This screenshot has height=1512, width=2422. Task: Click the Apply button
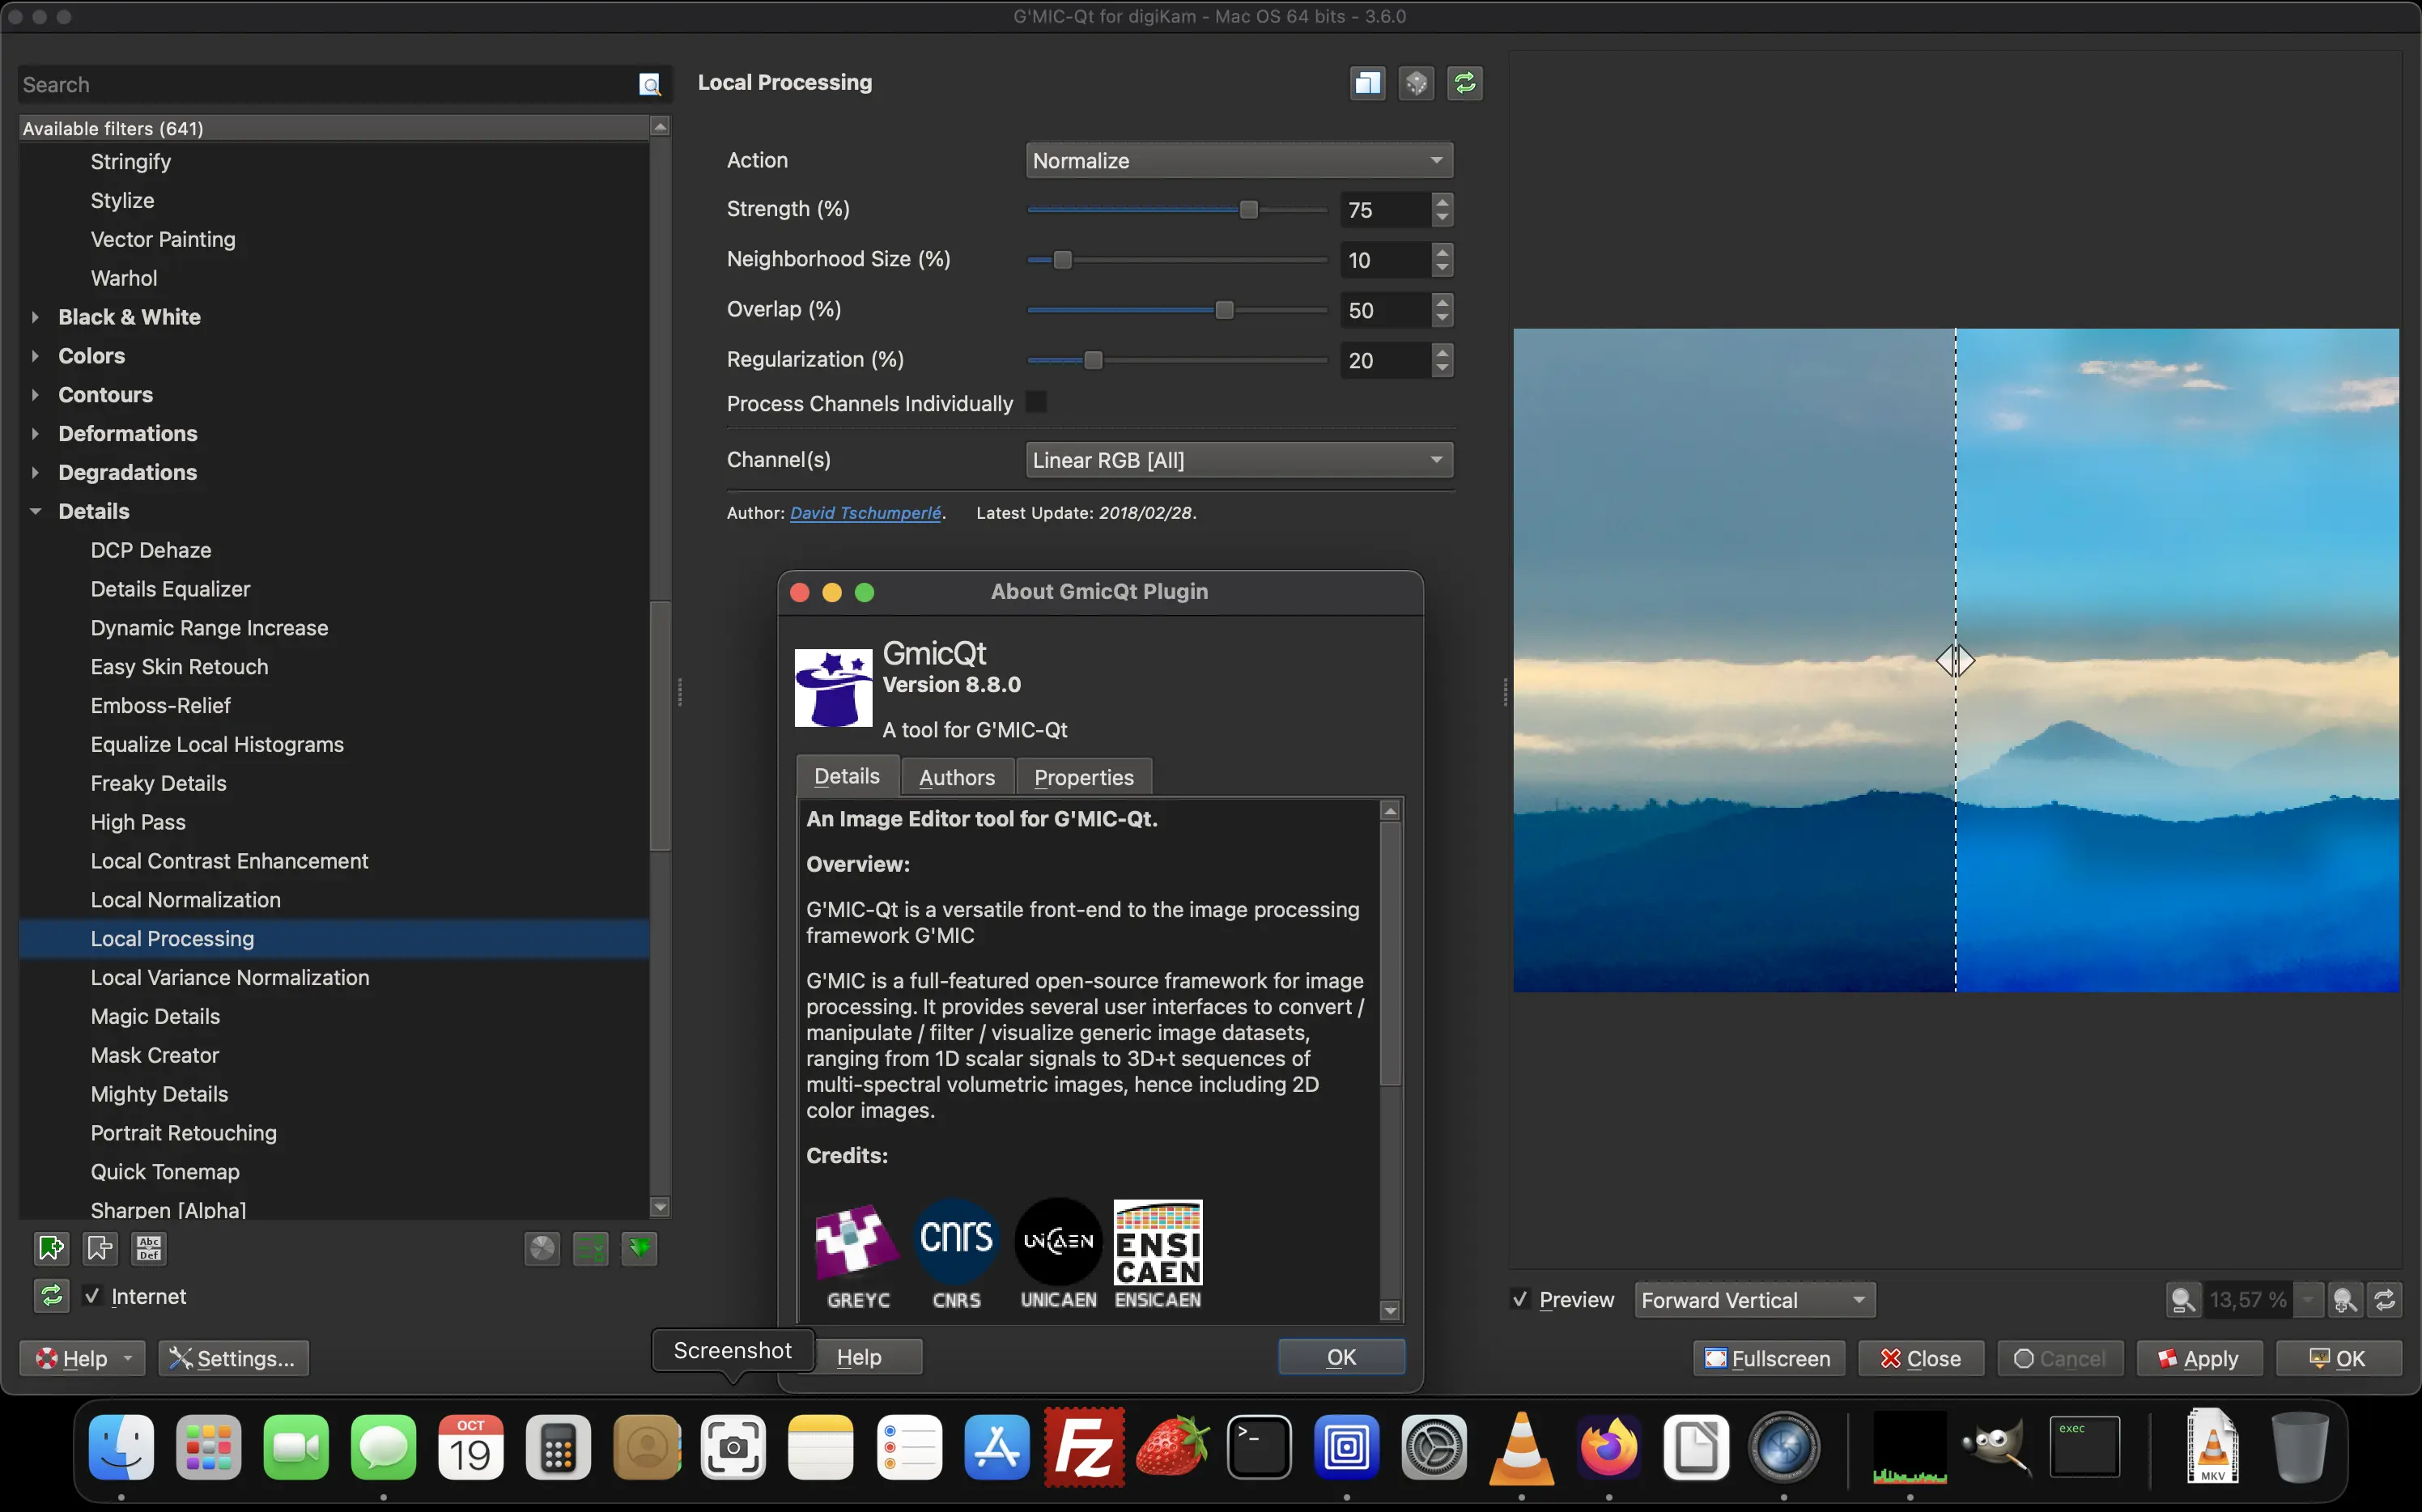(2198, 1357)
